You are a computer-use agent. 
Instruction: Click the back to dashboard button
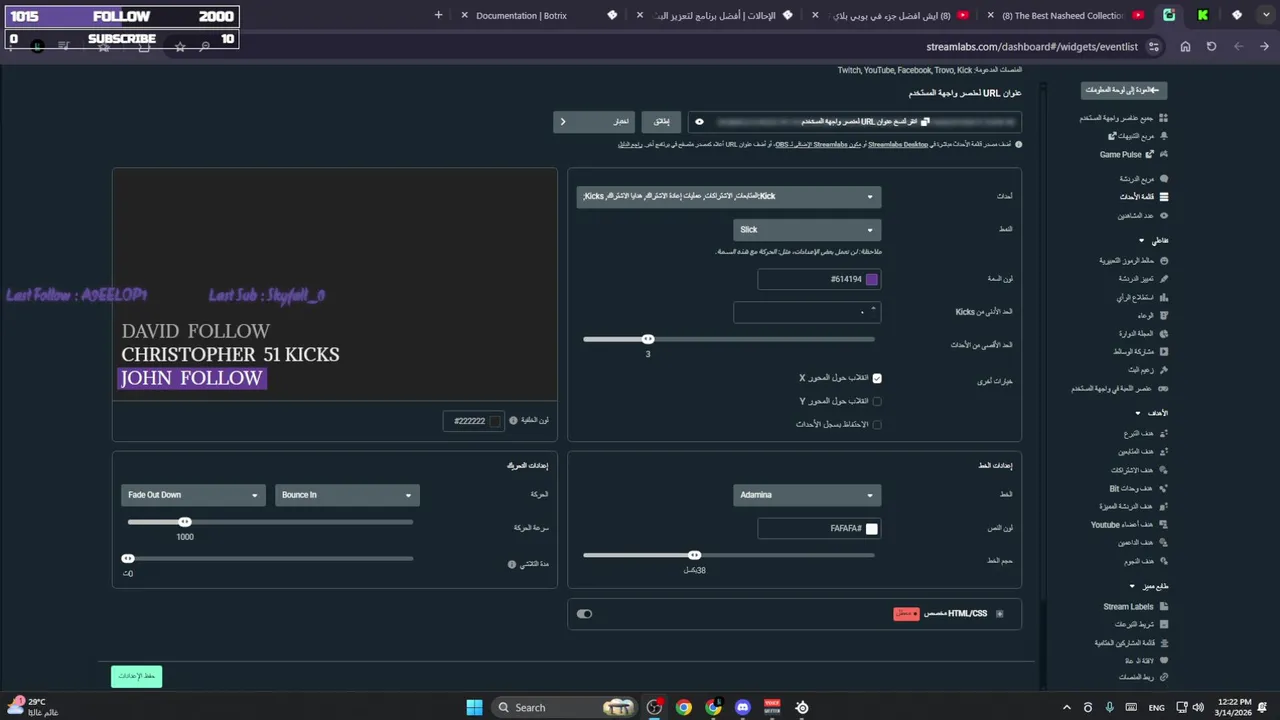point(1124,90)
